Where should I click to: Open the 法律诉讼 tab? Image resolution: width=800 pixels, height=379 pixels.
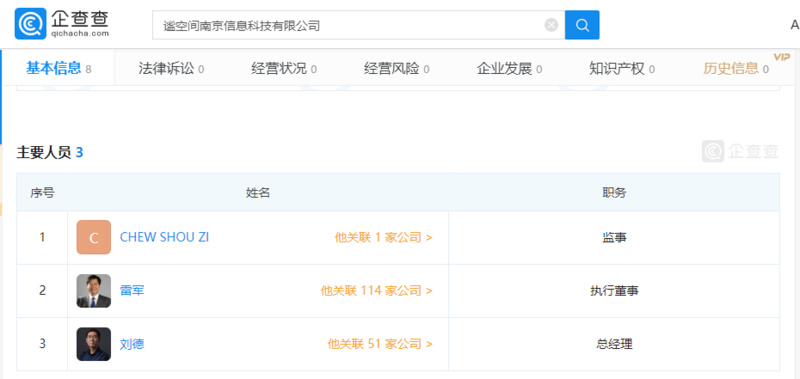click(x=171, y=68)
